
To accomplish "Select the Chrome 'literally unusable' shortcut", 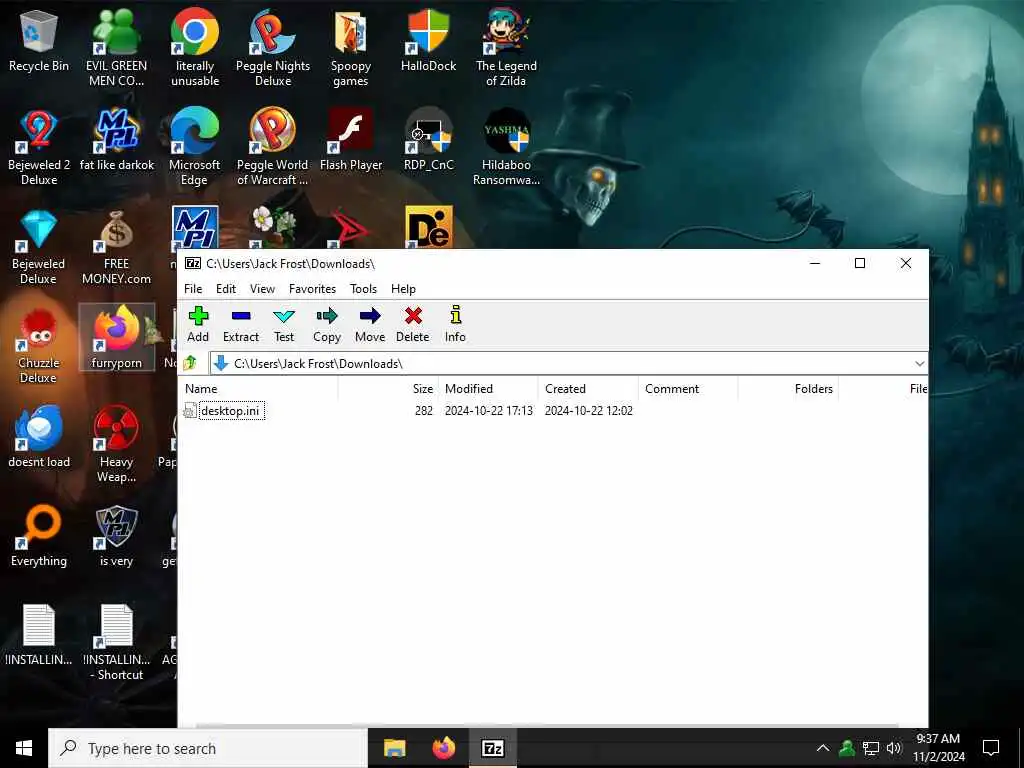I will click(x=195, y=49).
